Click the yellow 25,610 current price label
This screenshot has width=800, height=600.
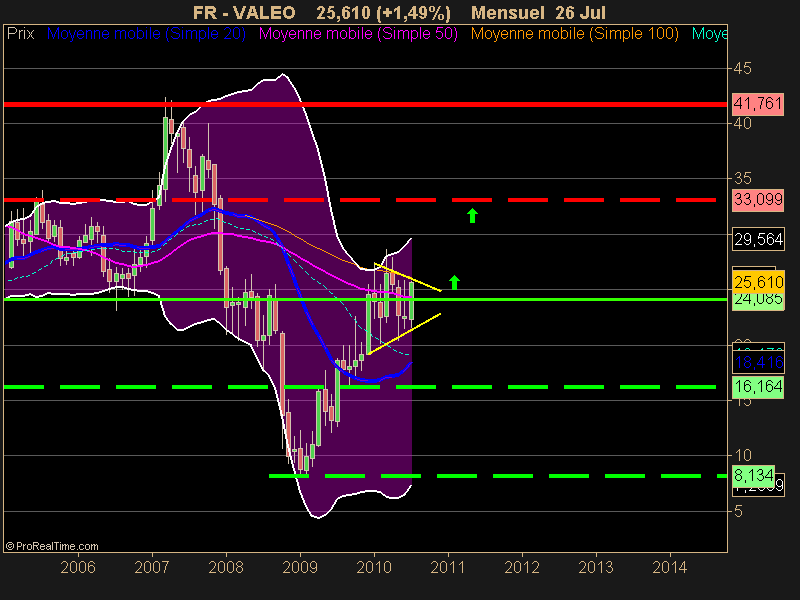pos(758,282)
